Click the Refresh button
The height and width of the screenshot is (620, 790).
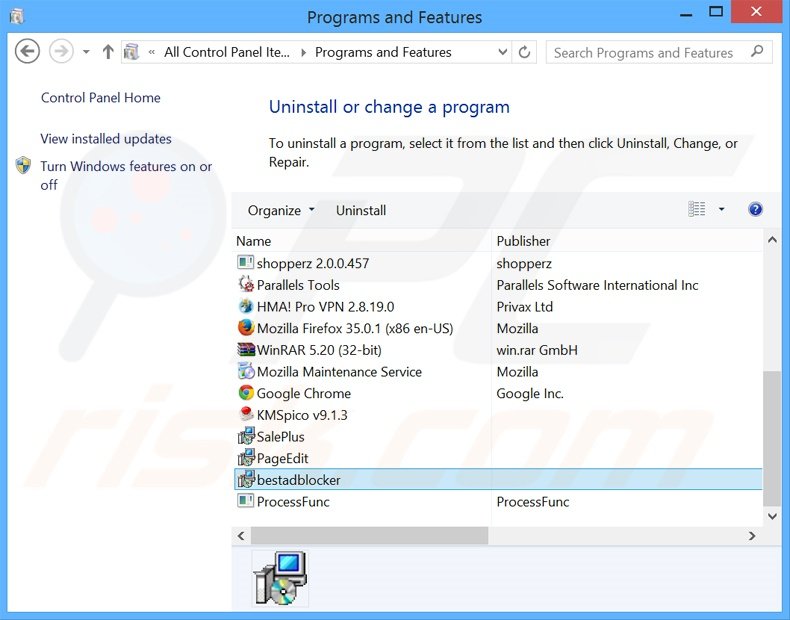click(x=524, y=52)
